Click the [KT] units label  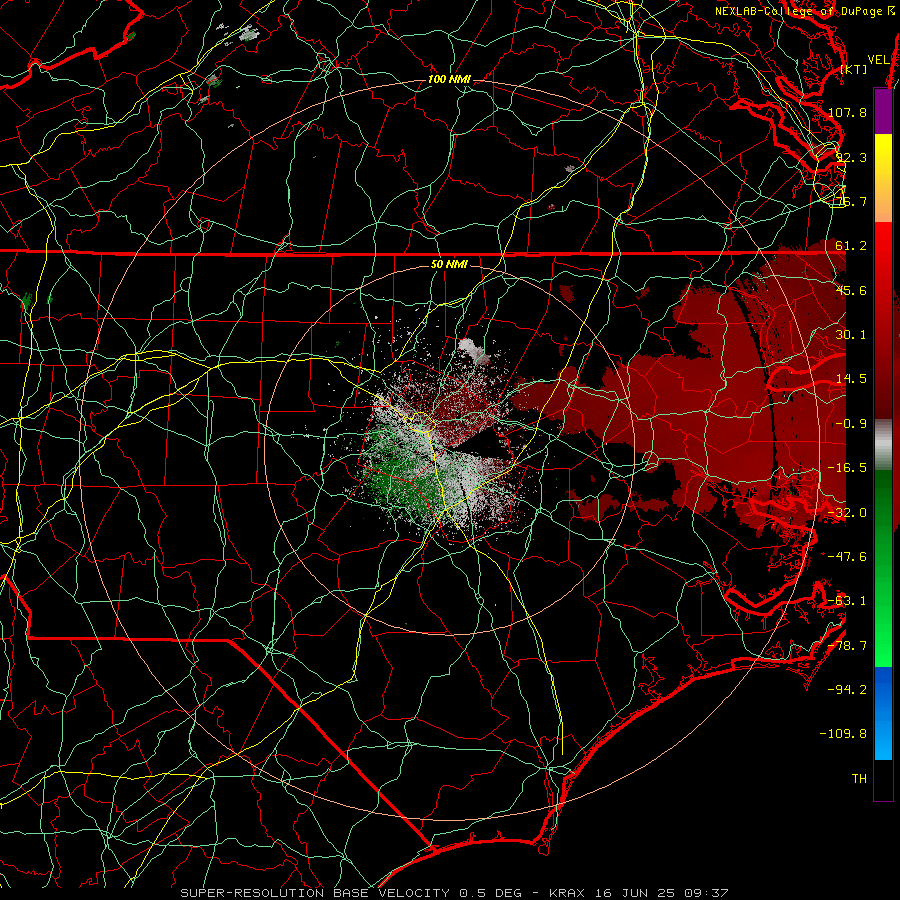click(854, 69)
